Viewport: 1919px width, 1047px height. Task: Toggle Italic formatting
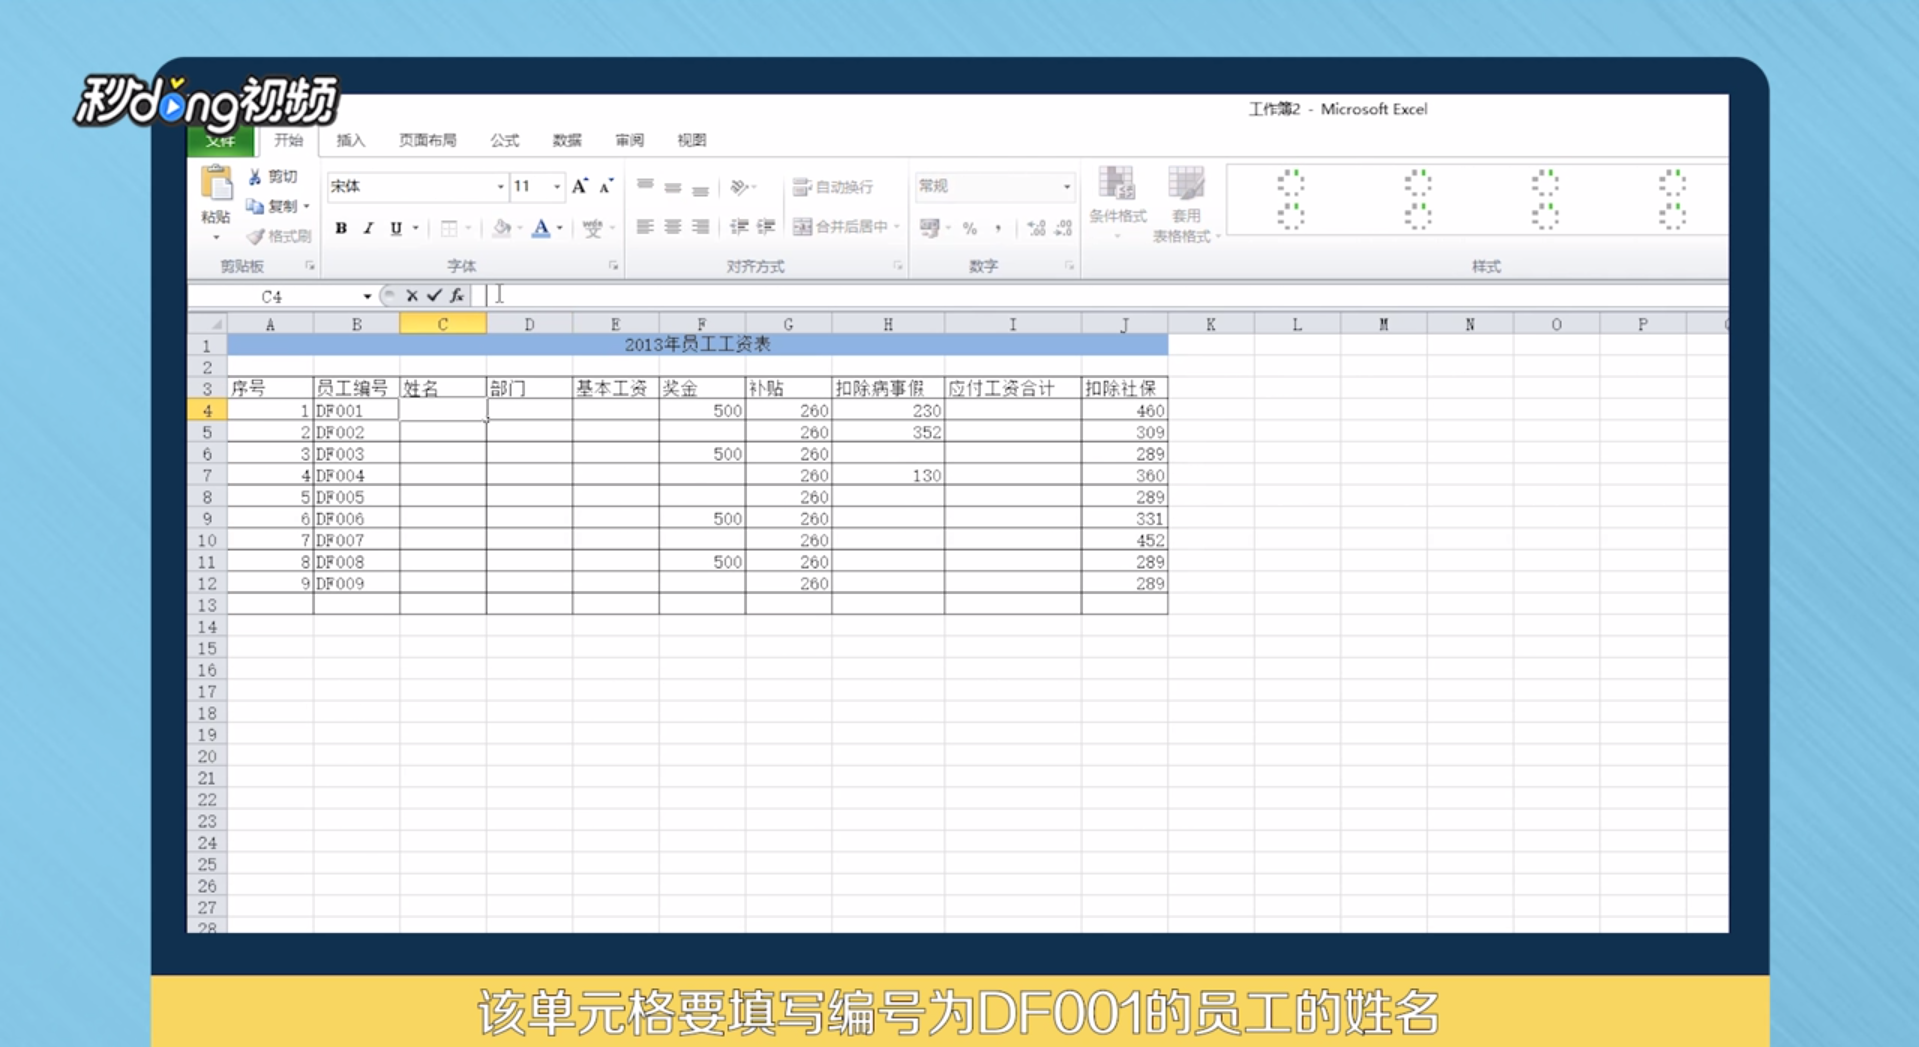coord(368,229)
